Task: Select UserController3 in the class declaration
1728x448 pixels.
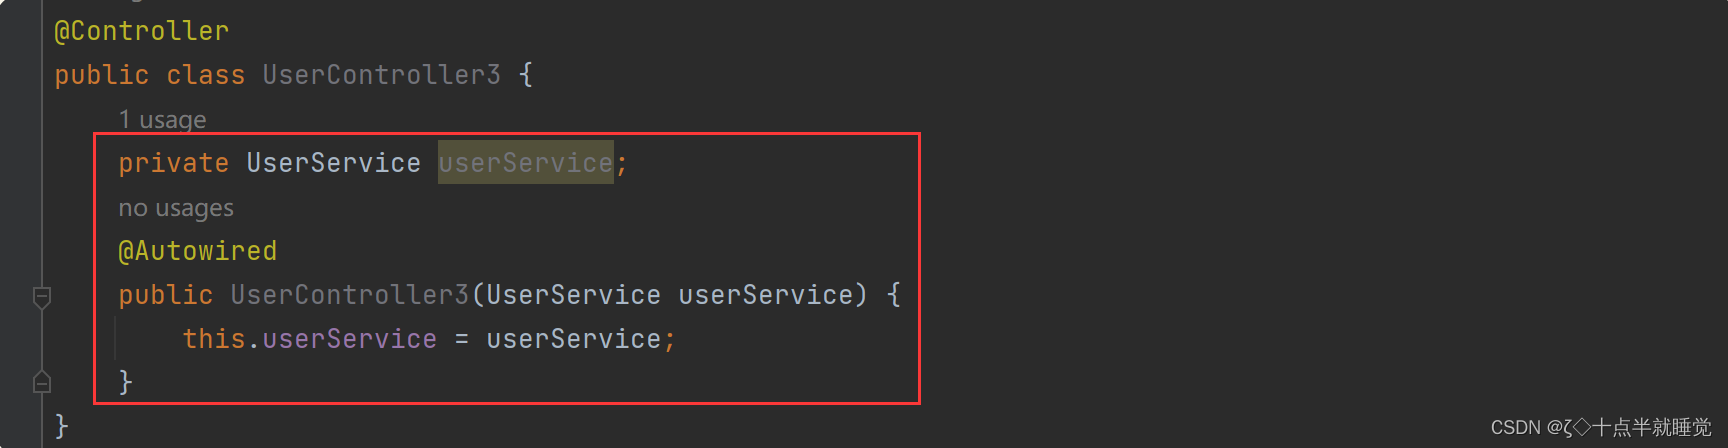Action: click(381, 75)
